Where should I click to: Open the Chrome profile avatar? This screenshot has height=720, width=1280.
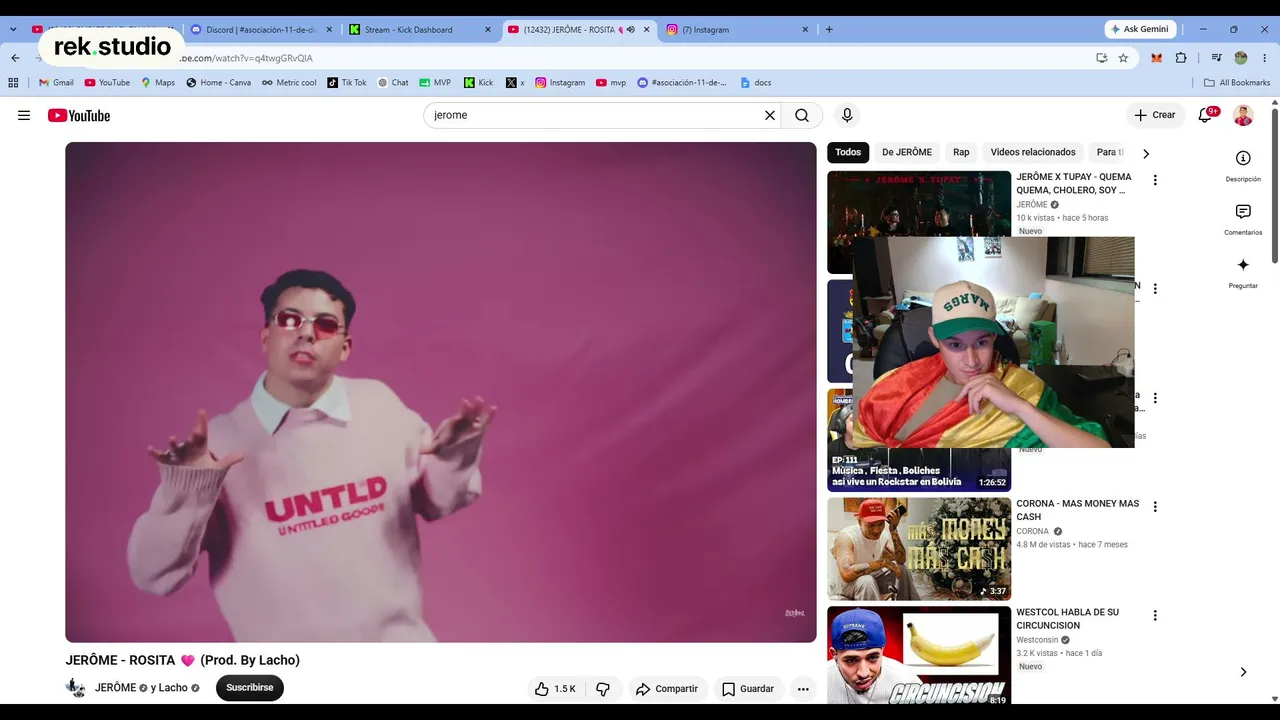pyautogui.click(x=1241, y=58)
